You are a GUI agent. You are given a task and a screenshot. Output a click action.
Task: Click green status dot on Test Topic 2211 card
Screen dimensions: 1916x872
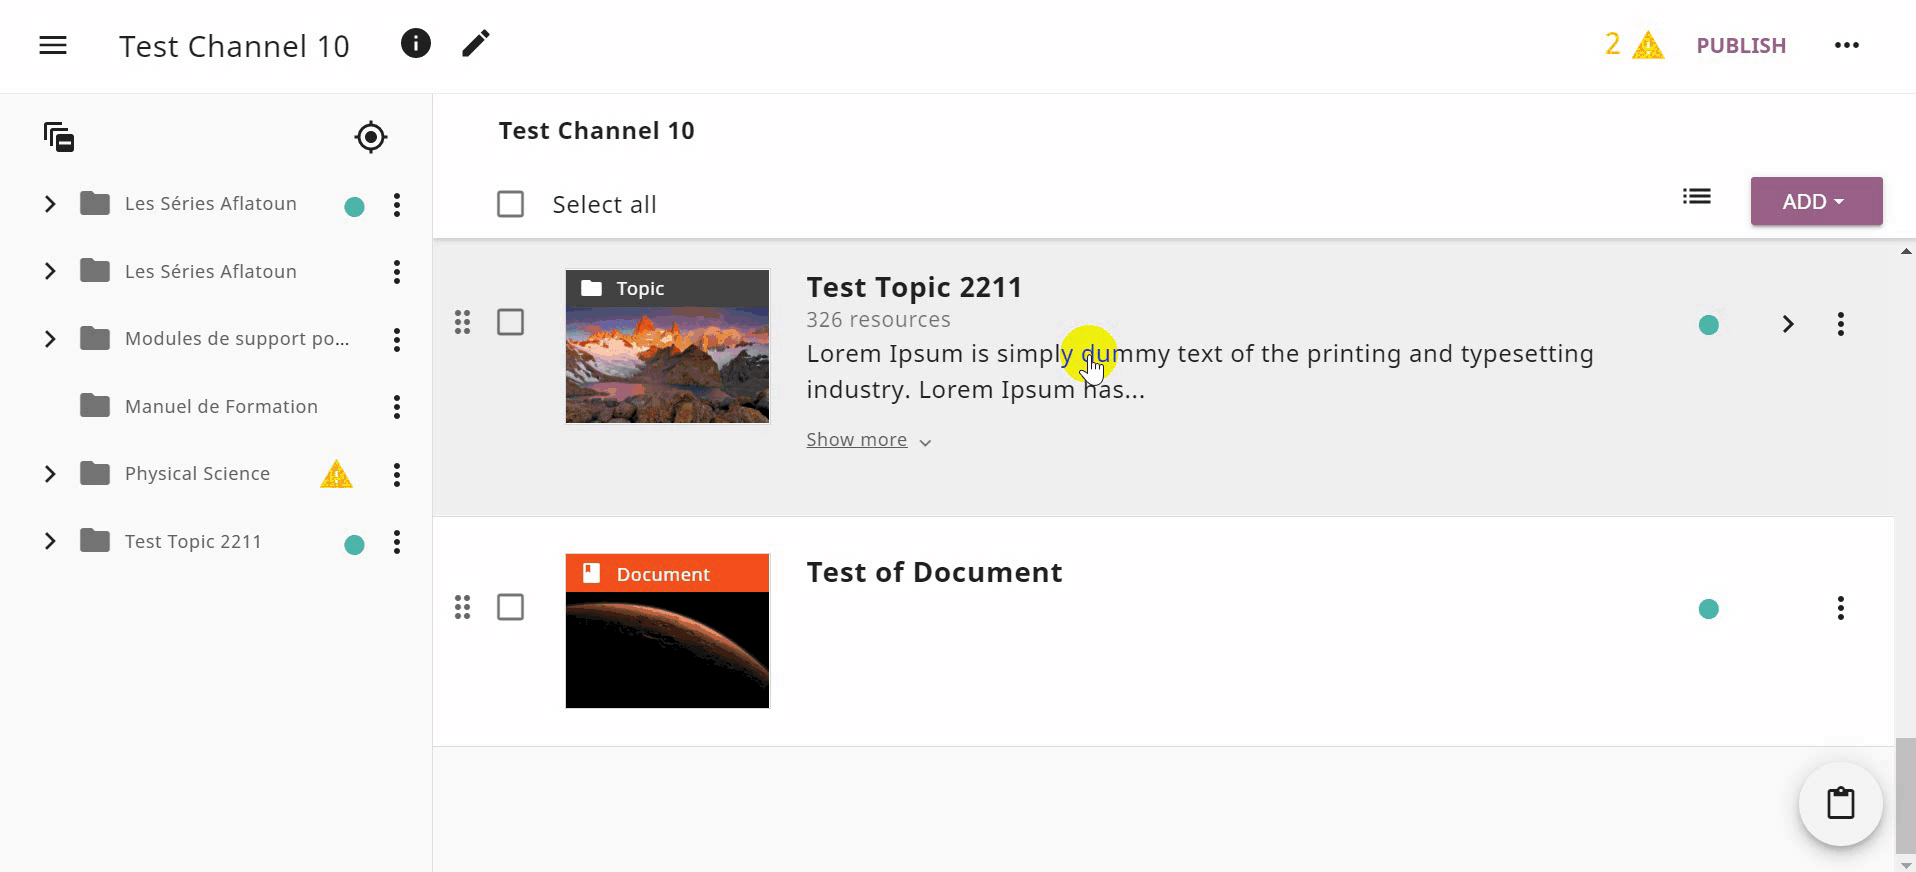pyautogui.click(x=1709, y=325)
